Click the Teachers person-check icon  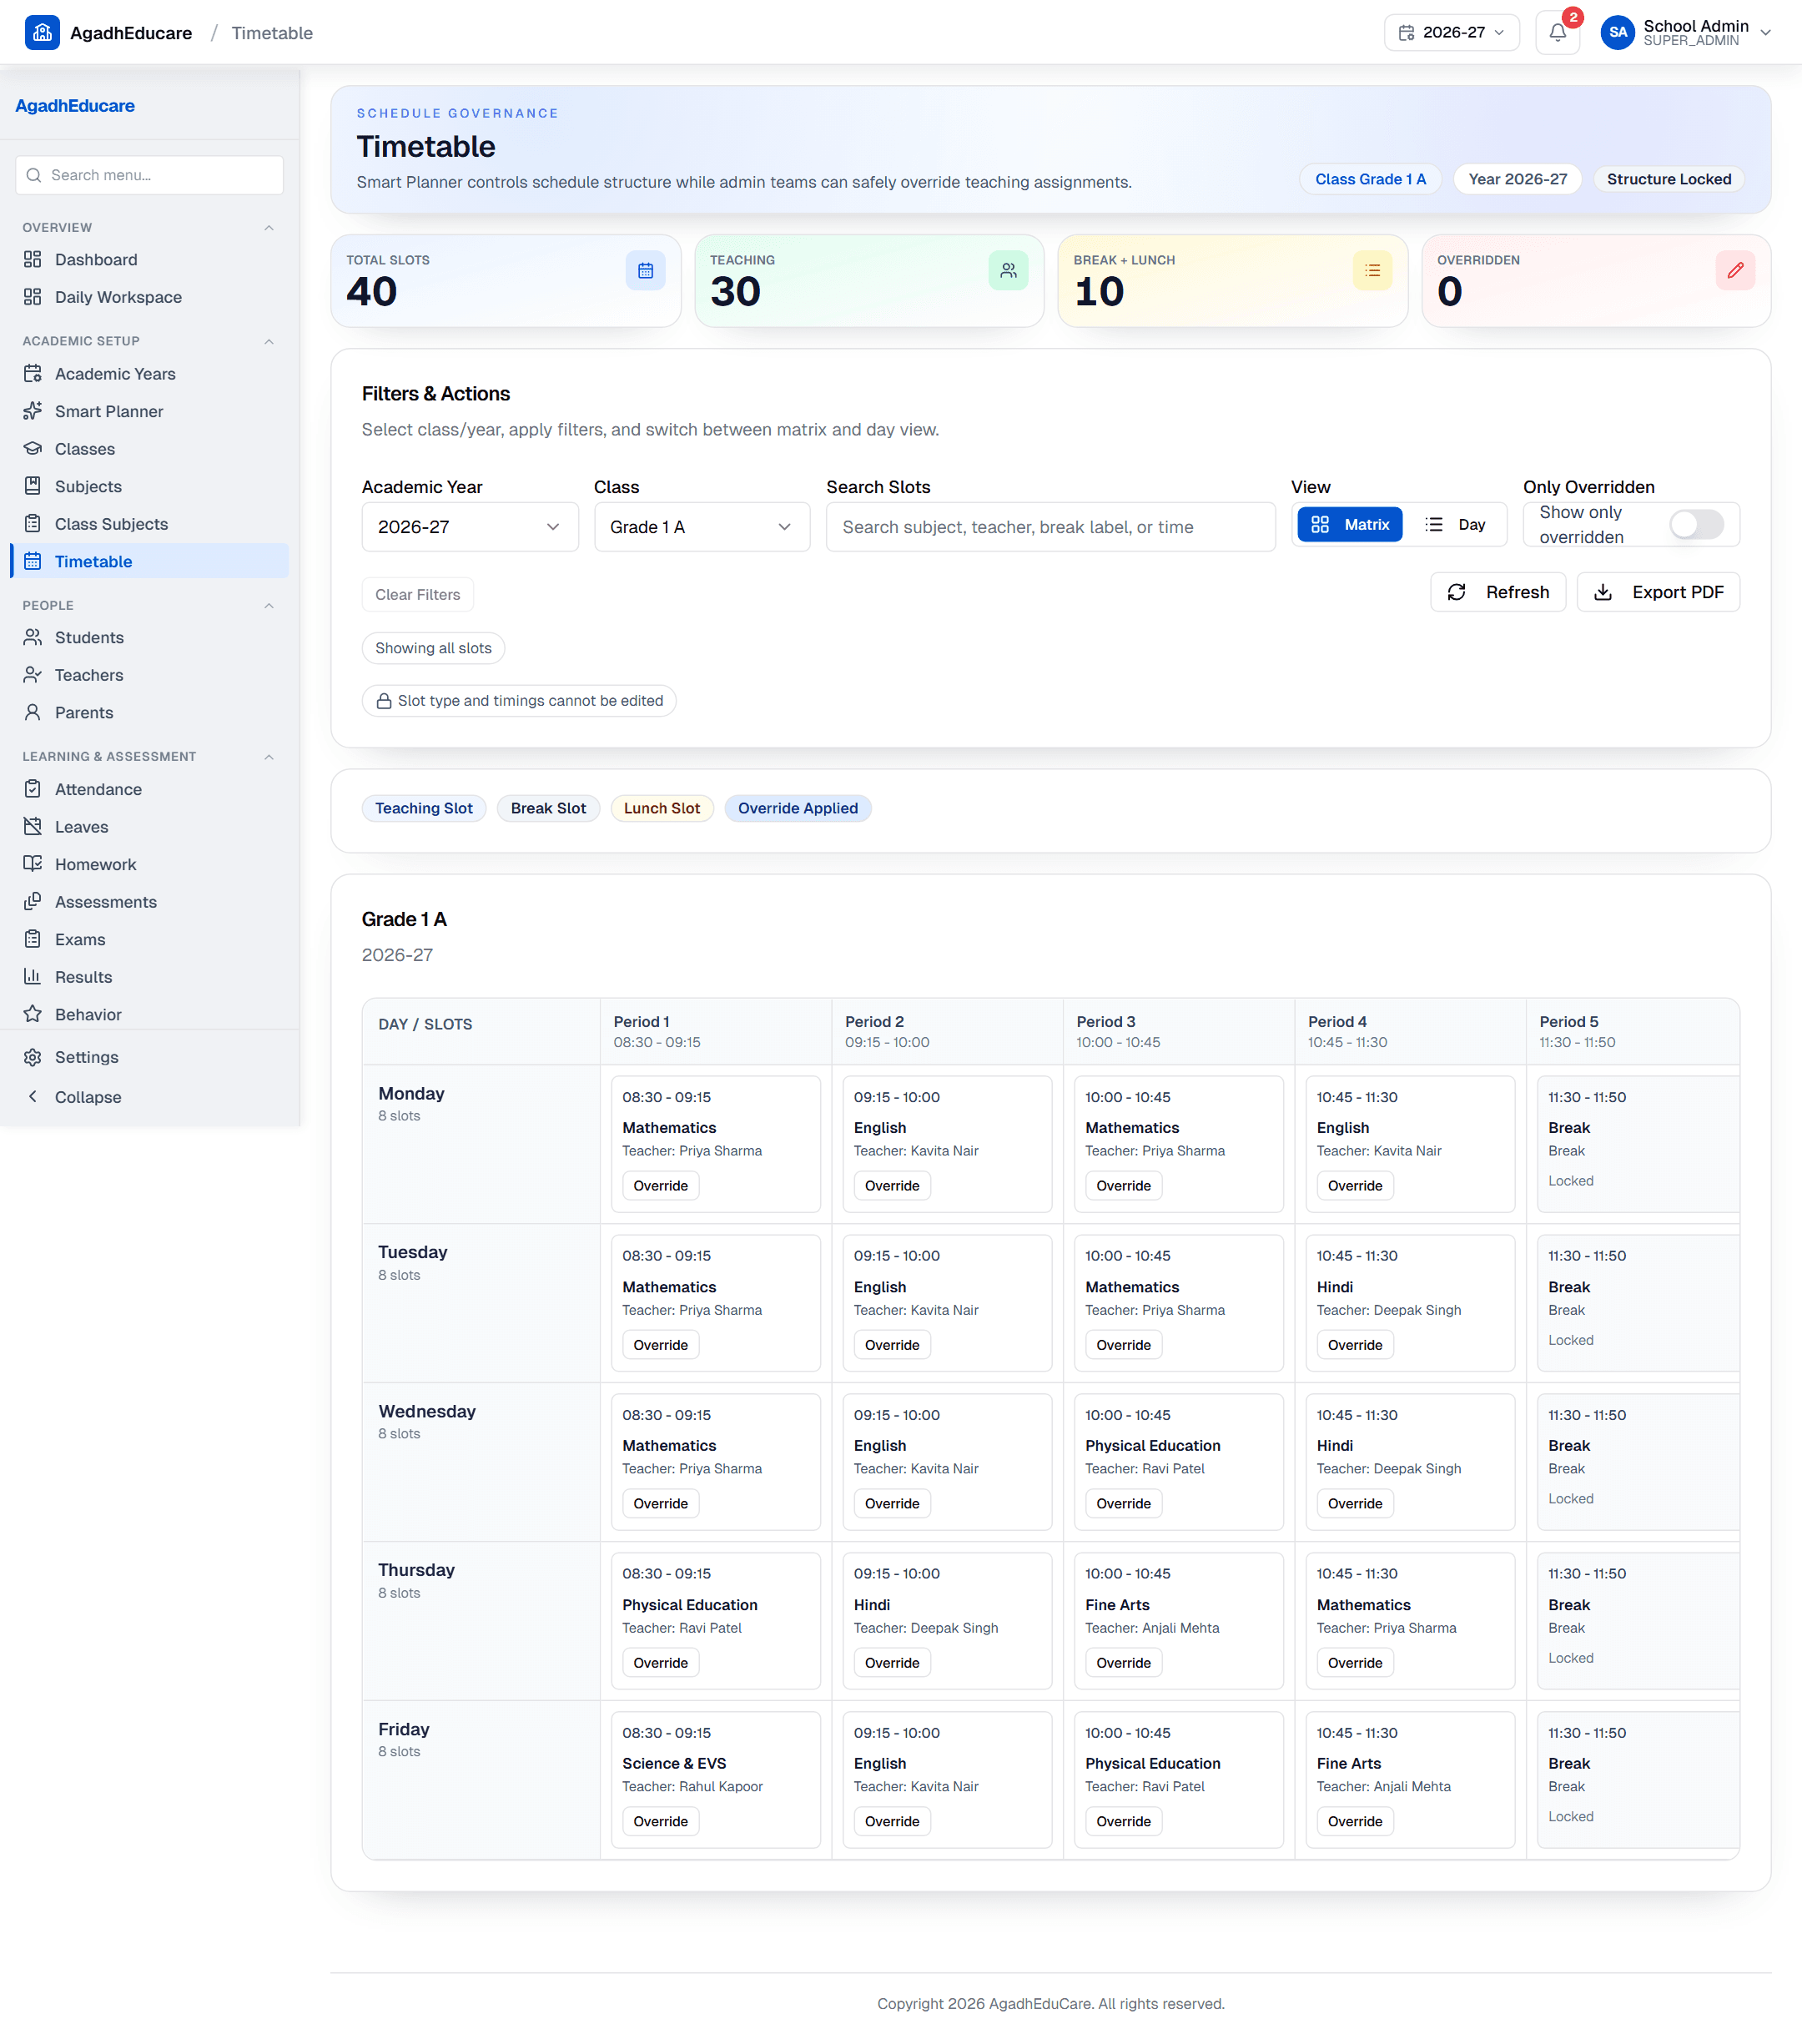click(33, 675)
